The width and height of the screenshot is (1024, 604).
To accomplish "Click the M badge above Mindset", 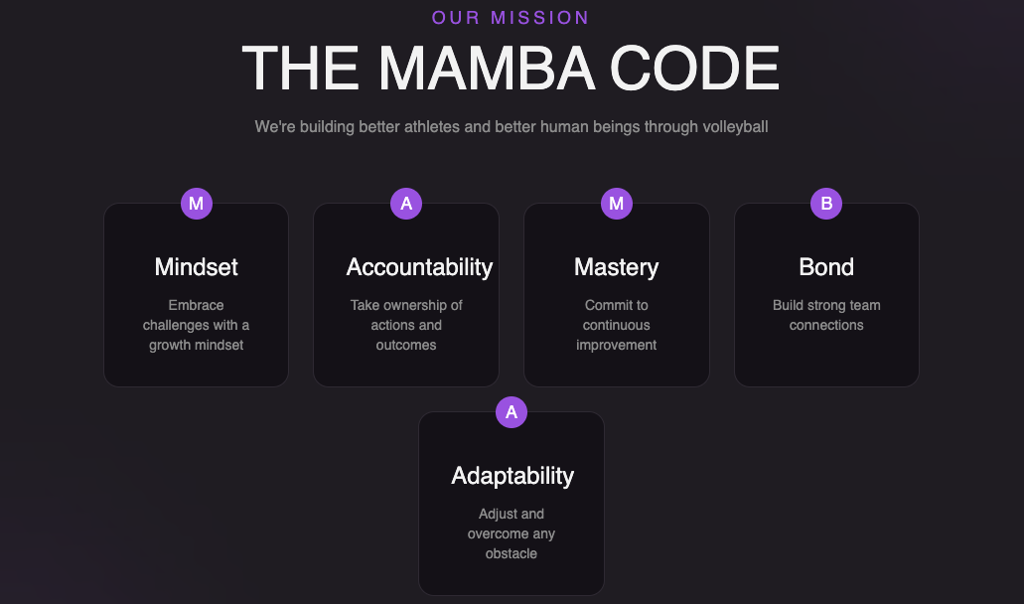I will tap(196, 204).
